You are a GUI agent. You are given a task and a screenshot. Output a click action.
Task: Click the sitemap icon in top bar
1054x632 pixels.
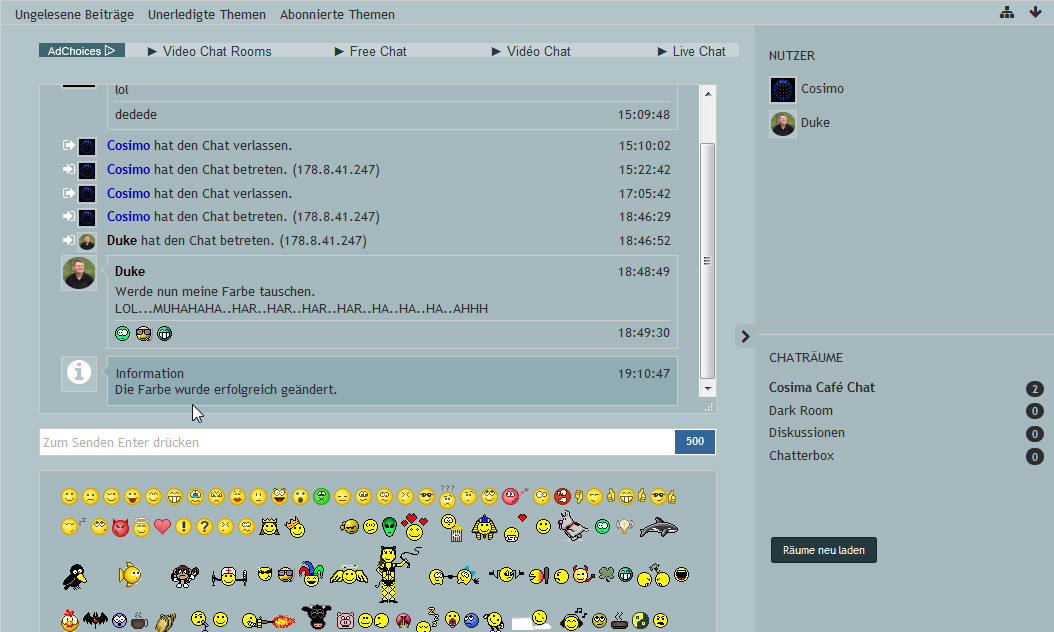1007,13
